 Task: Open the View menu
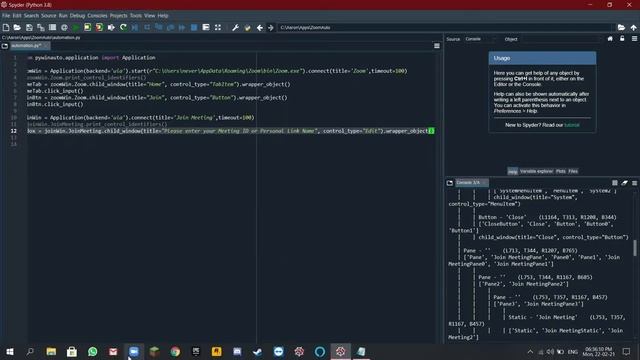(x=149, y=16)
